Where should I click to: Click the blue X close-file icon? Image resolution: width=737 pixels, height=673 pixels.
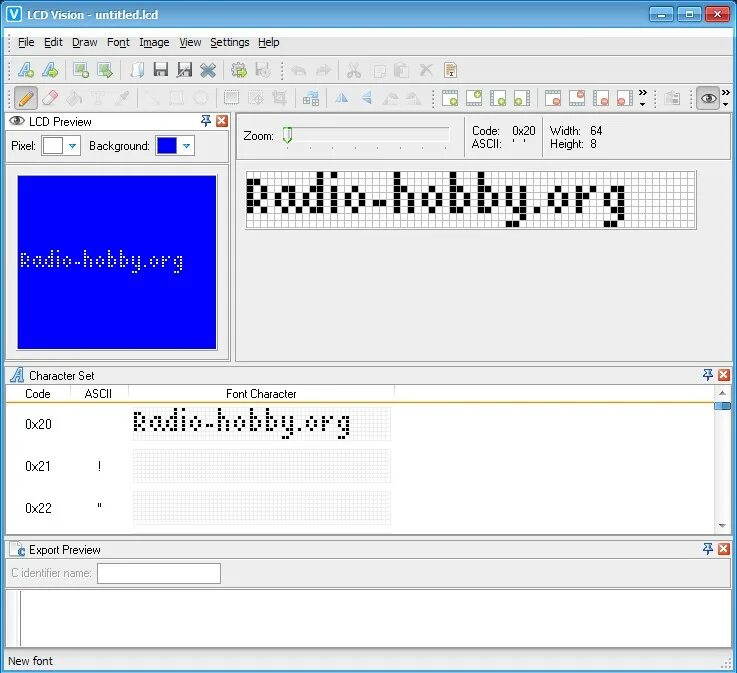207,70
